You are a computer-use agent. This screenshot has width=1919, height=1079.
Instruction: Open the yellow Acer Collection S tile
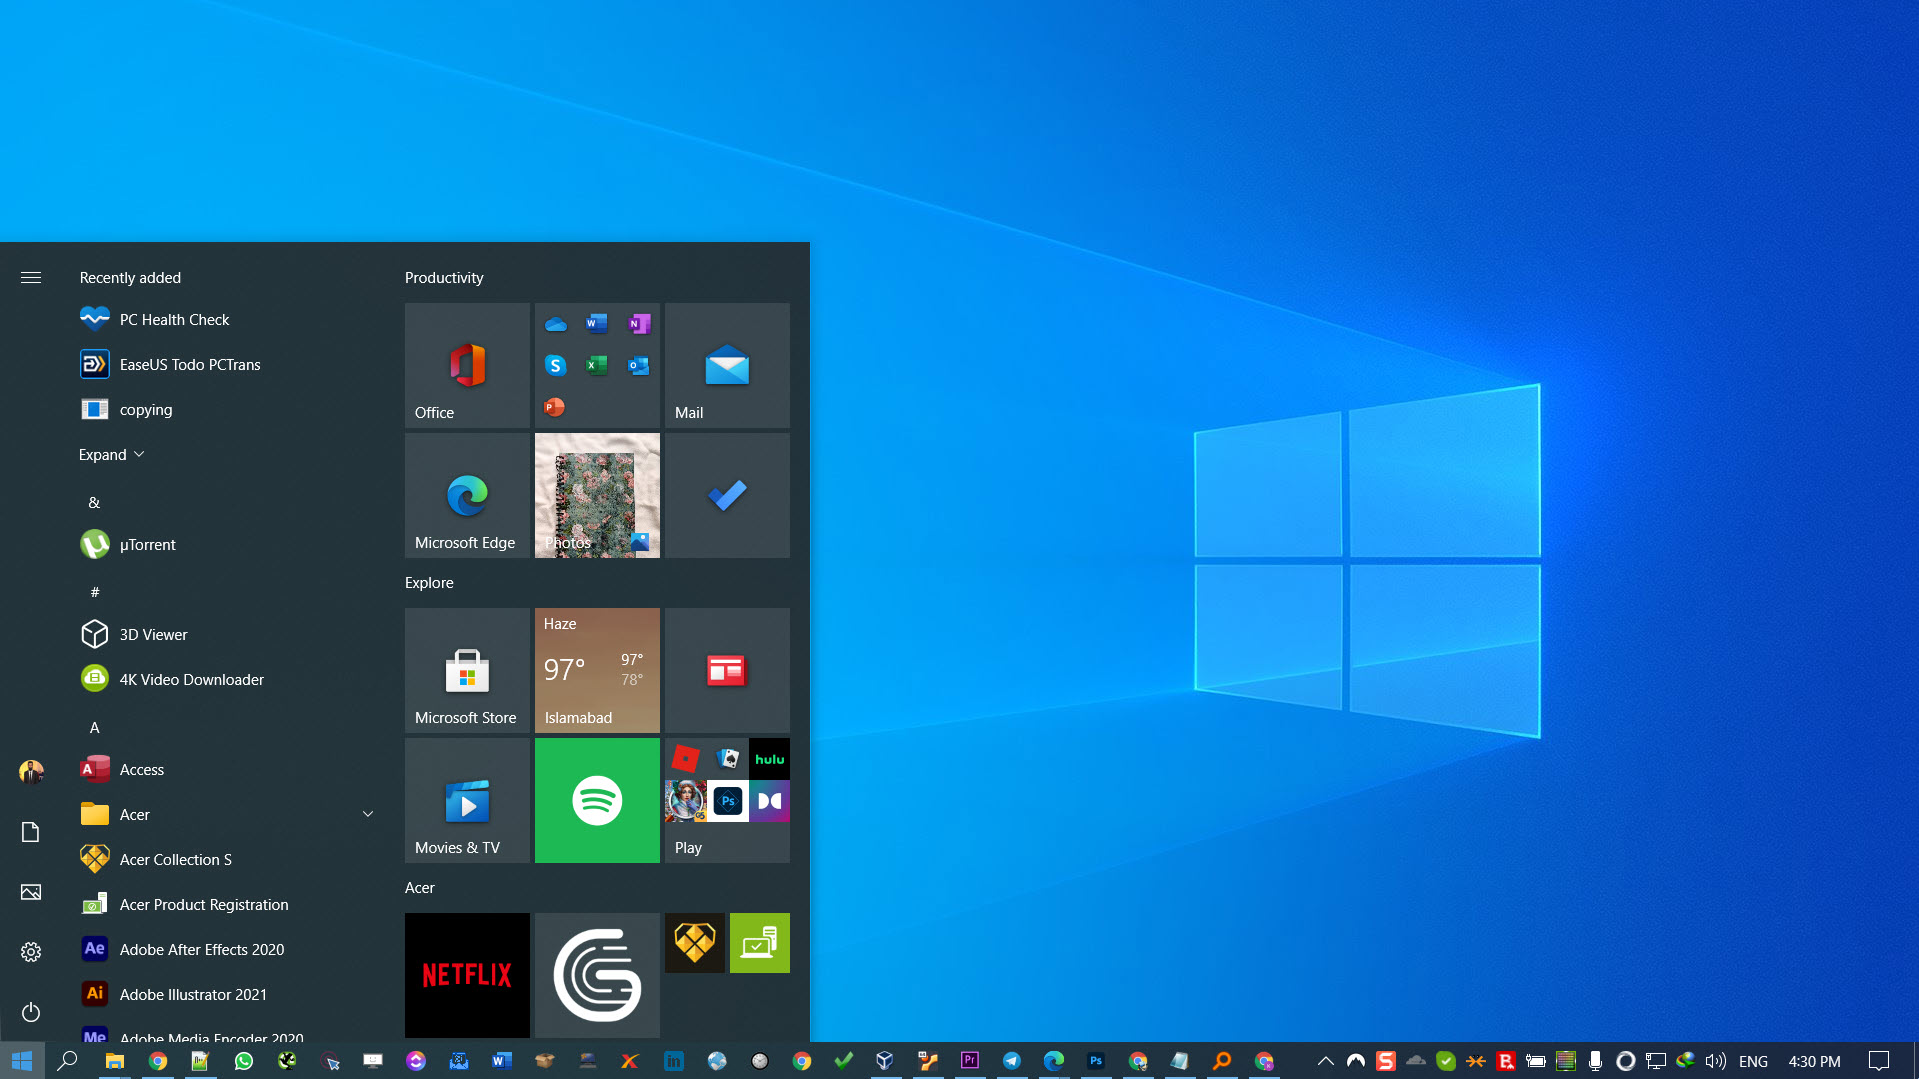(x=695, y=943)
